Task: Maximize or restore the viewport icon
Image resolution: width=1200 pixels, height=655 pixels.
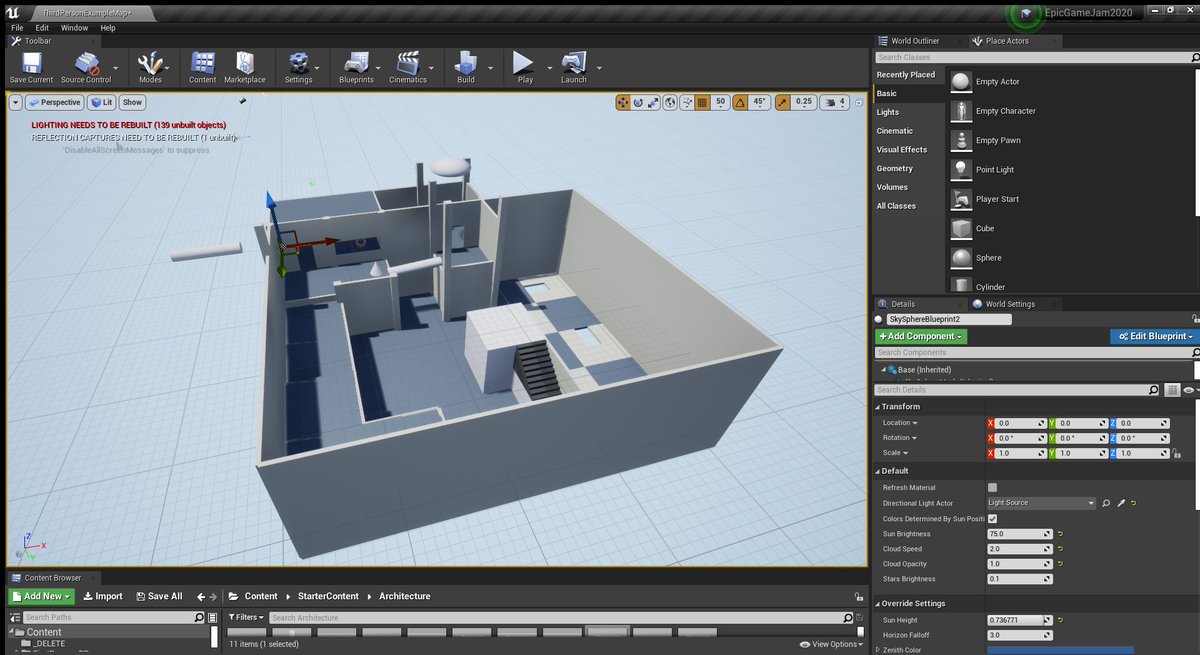Action: pyautogui.click(x=858, y=102)
